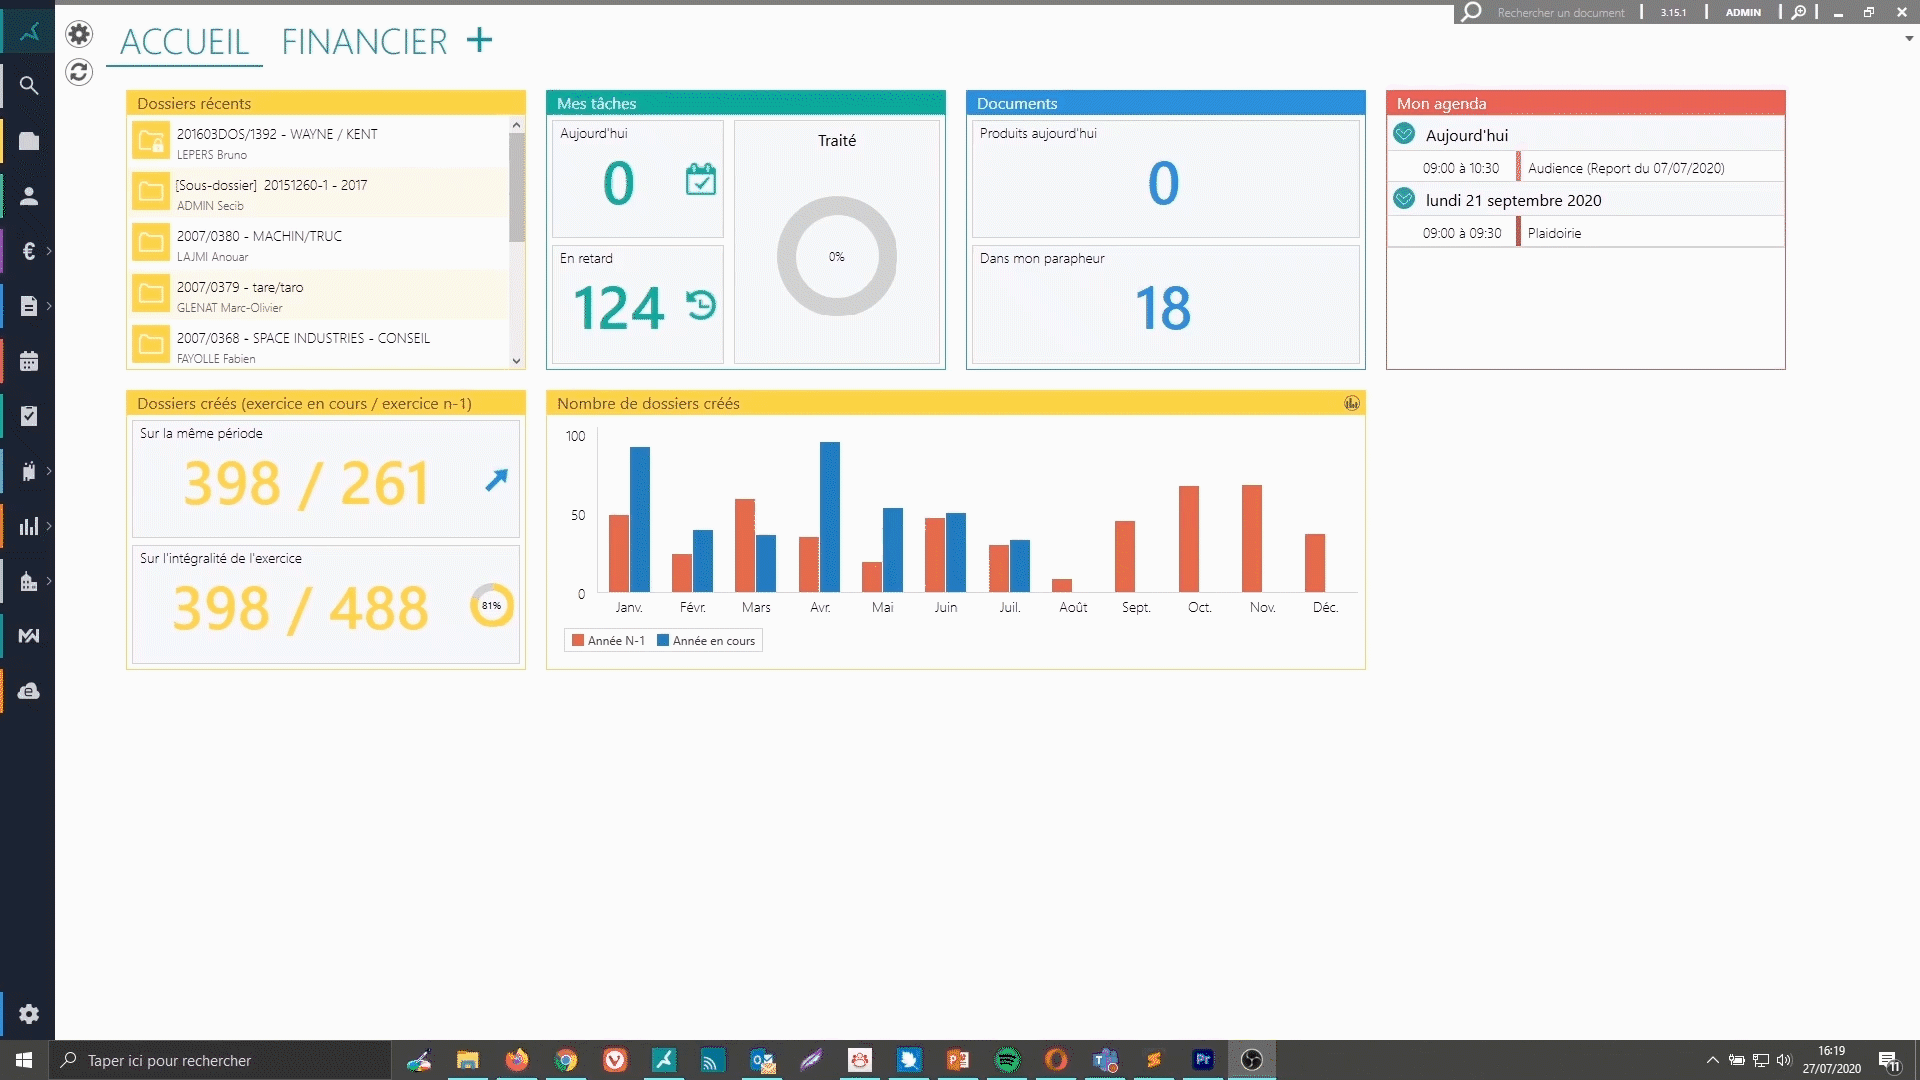The image size is (1920, 1080).
Task: Click the export/chart icon on Nombre de dossiers panel
Action: point(1352,404)
